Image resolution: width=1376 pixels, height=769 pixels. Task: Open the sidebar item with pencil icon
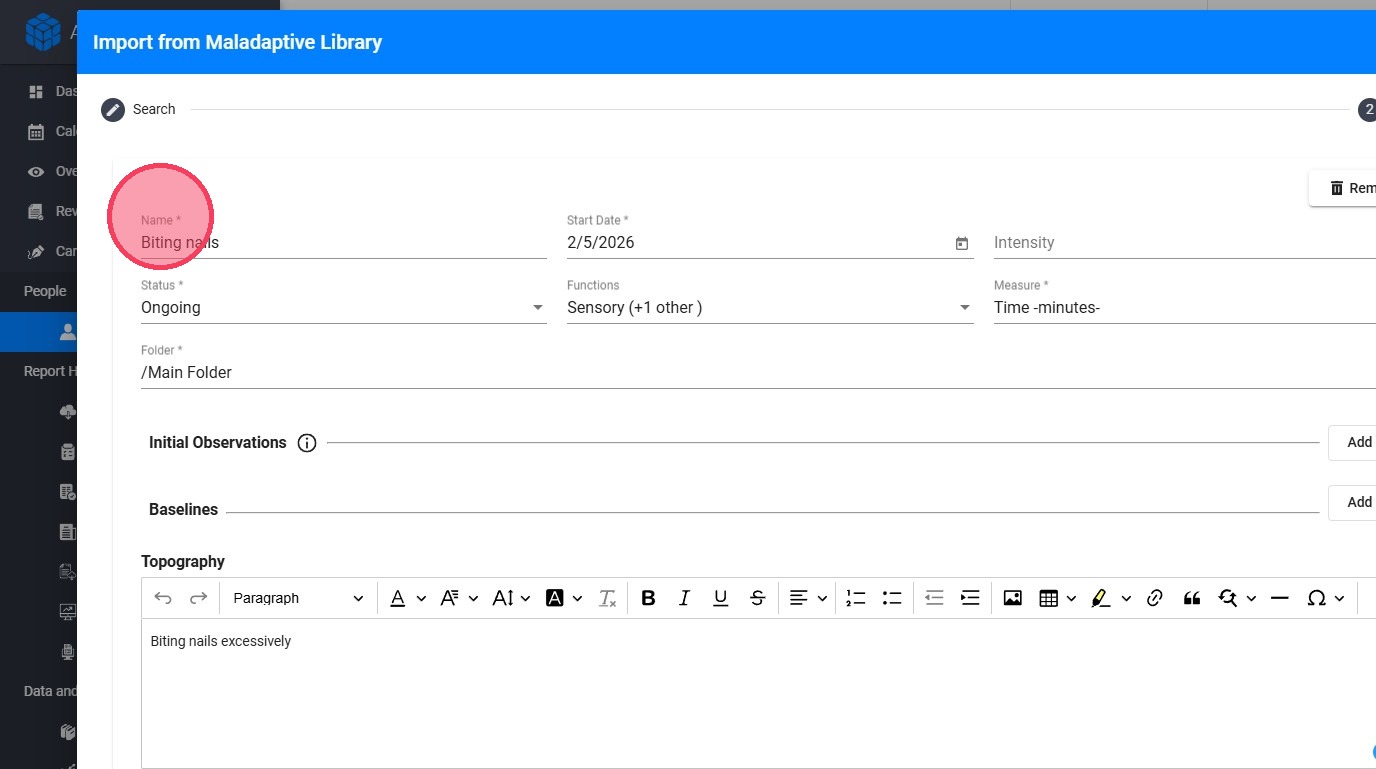tap(52, 251)
